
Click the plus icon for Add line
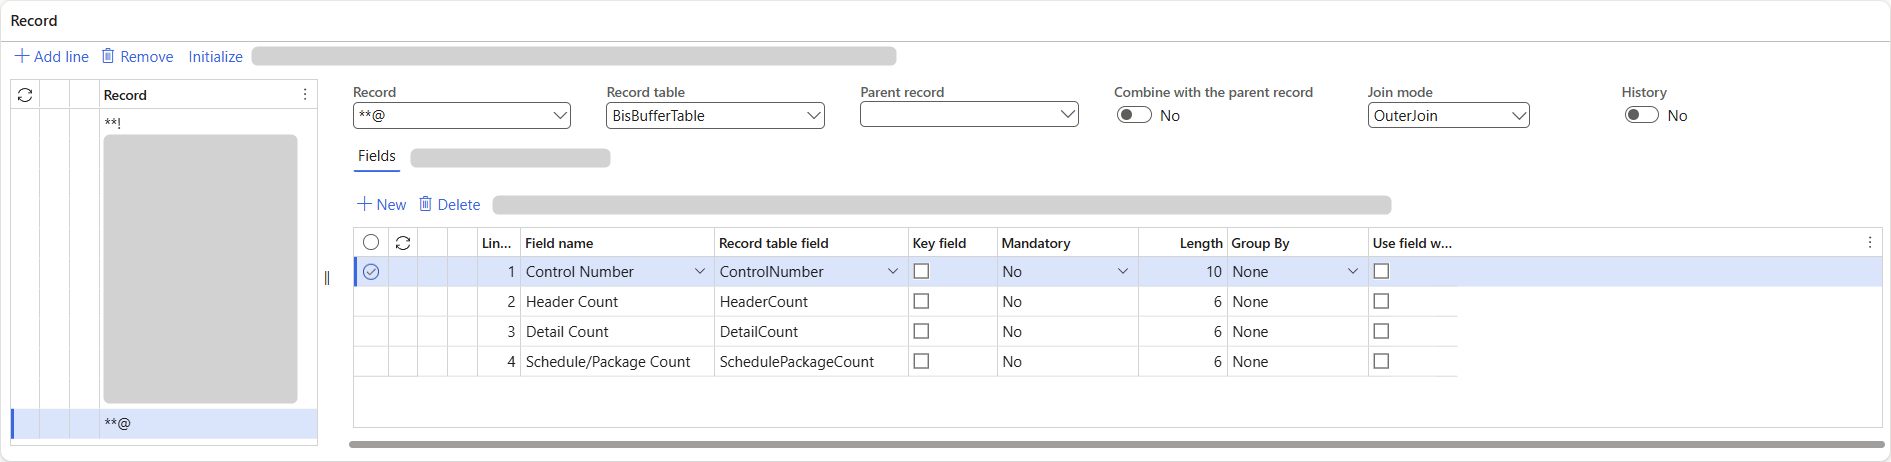(x=21, y=56)
